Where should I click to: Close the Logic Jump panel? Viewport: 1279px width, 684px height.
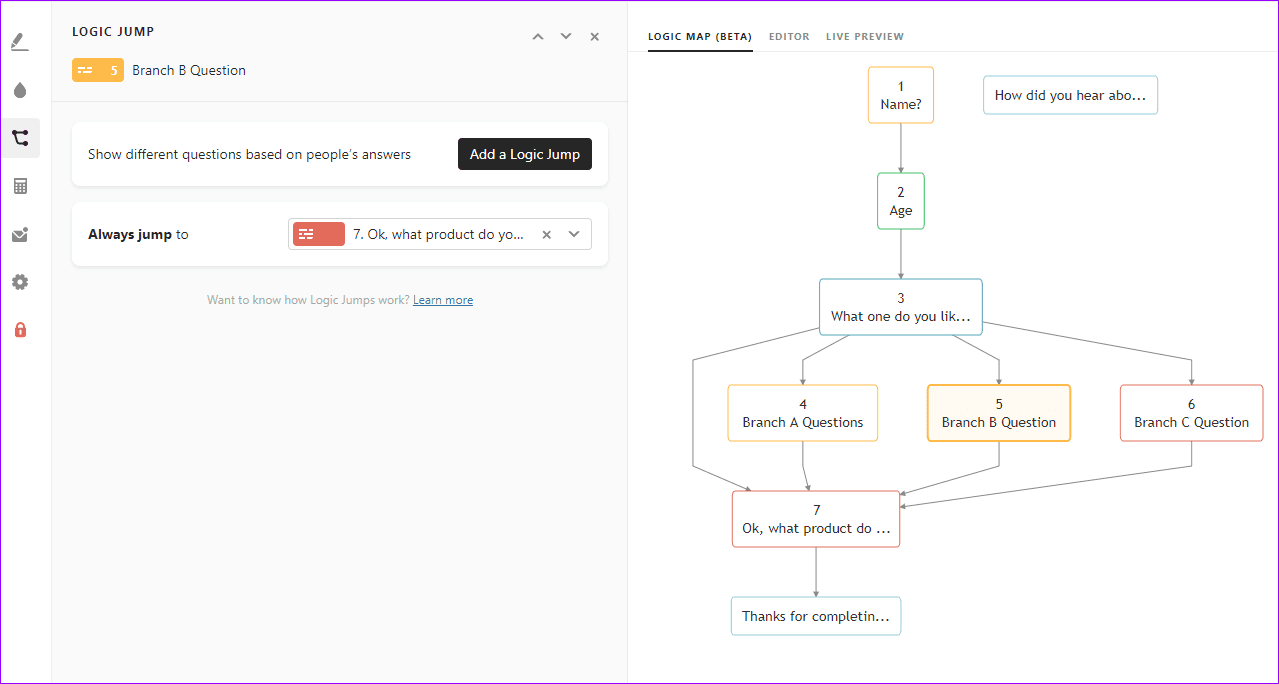594,36
